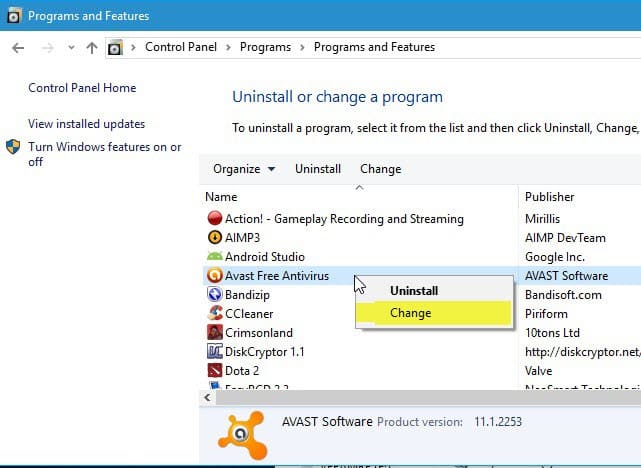Choose Change in the context menu
This screenshot has width=641, height=468.
pyautogui.click(x=434, y=313)
